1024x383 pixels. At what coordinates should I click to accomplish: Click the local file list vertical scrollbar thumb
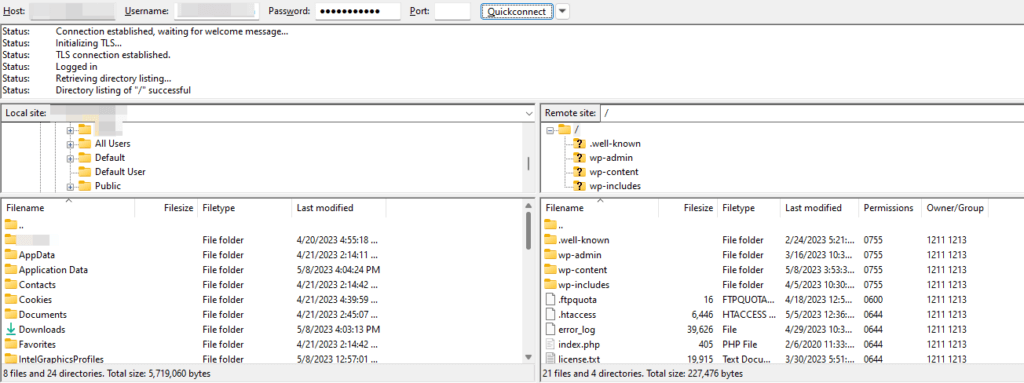(x=528, y=230)
